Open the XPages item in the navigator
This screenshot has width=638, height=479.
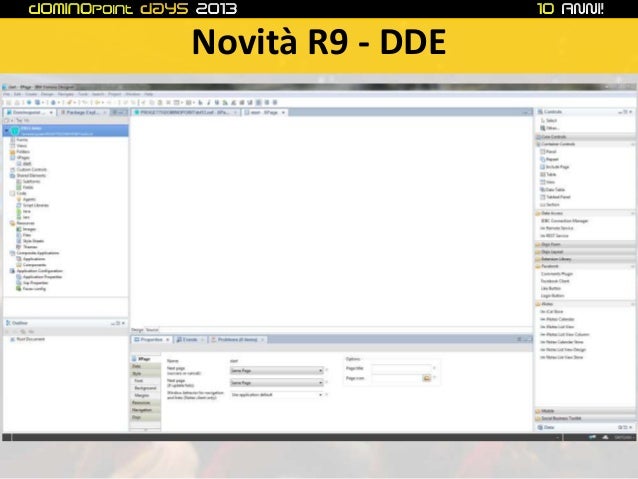tap(23, 157)
